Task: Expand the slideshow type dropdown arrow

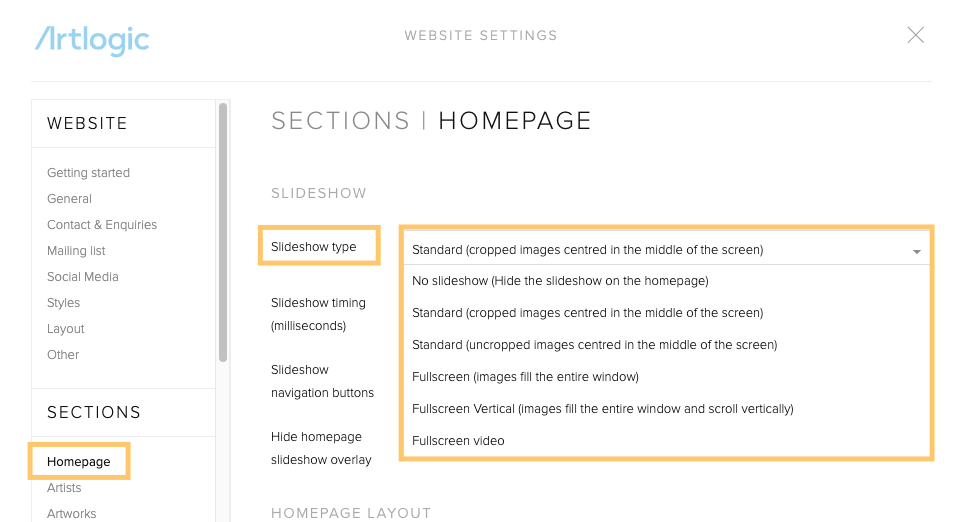Action: click(916, 251)
